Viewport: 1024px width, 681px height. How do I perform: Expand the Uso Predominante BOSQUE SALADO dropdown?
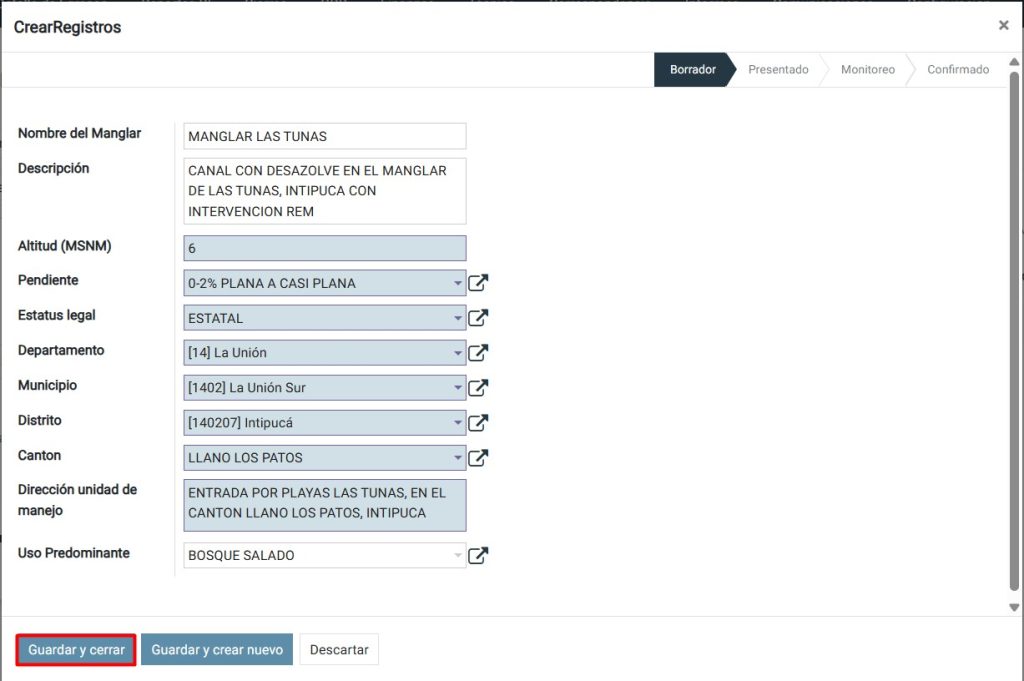coord(458,556)
